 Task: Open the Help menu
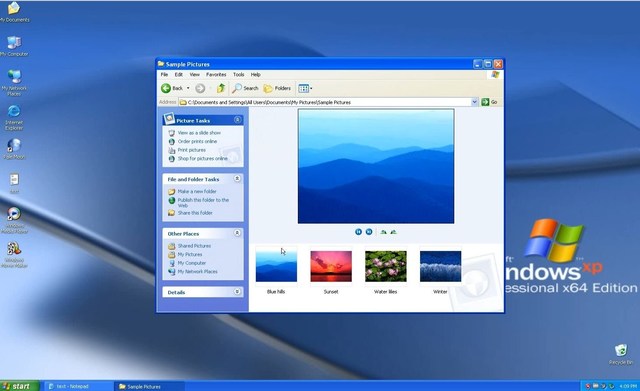[x=256, y=75]
